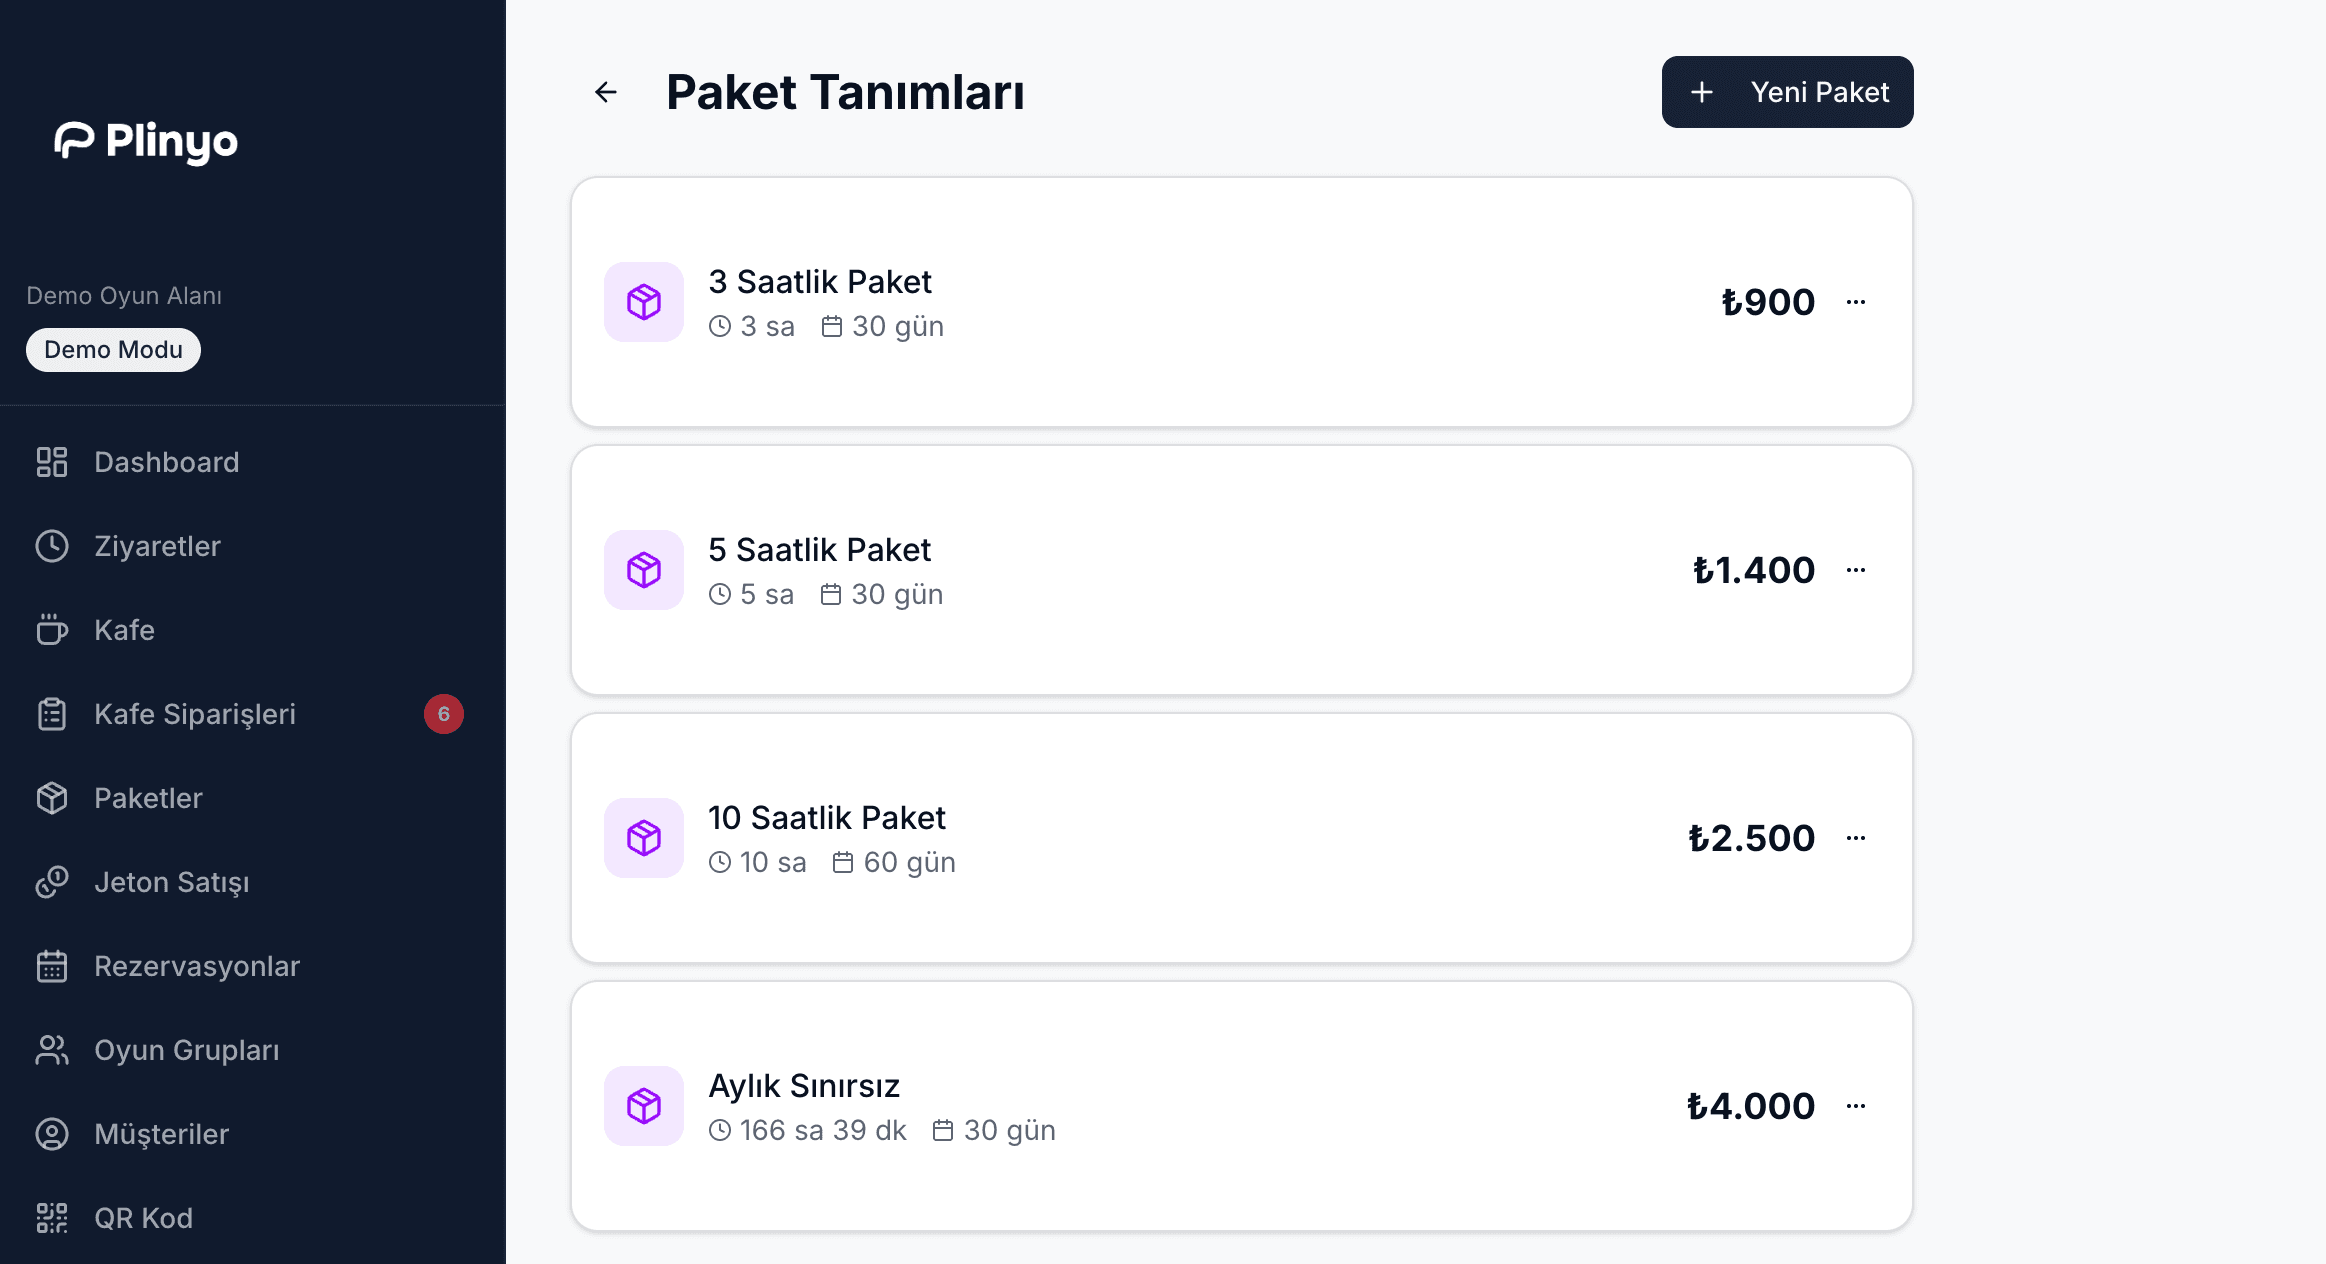
Task: Go back using the left arrow
Action: pyautogui.click(x=606, y=91)
